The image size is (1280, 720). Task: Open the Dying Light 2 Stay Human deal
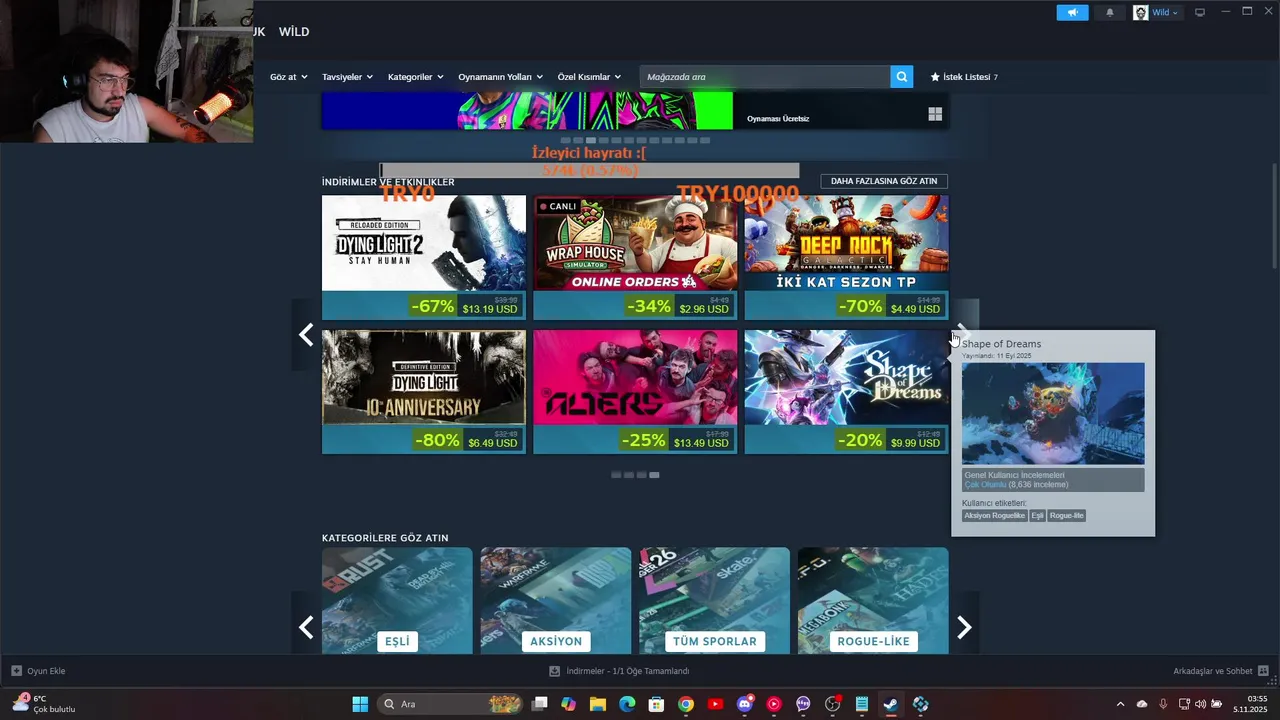424,257
